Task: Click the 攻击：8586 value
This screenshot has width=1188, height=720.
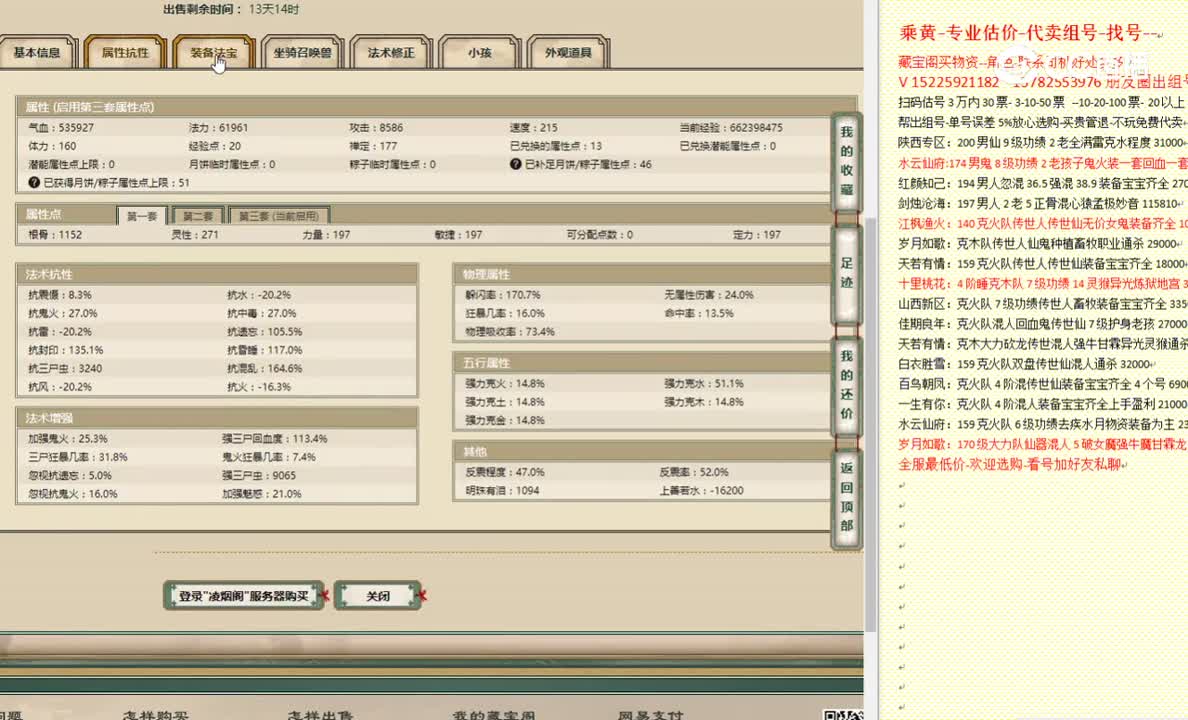Action: 376,127
